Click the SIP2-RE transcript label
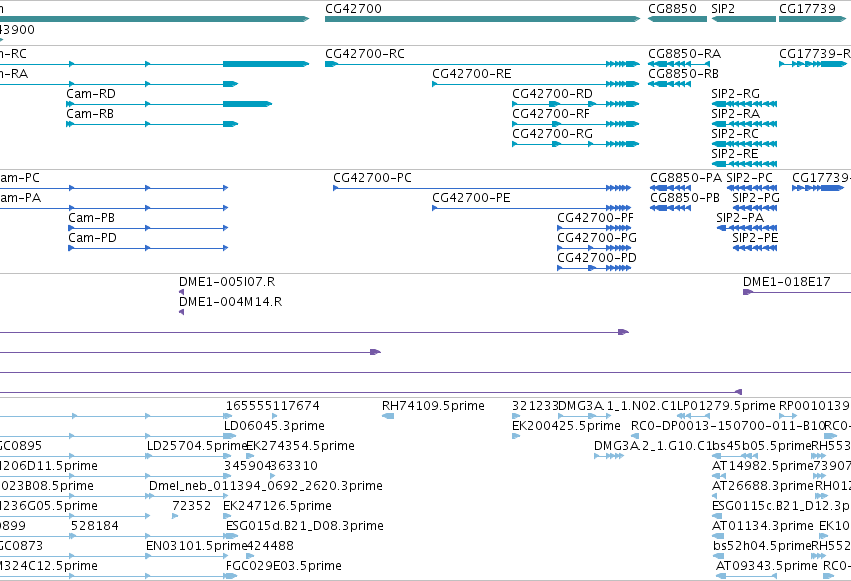 coord(735,154)
